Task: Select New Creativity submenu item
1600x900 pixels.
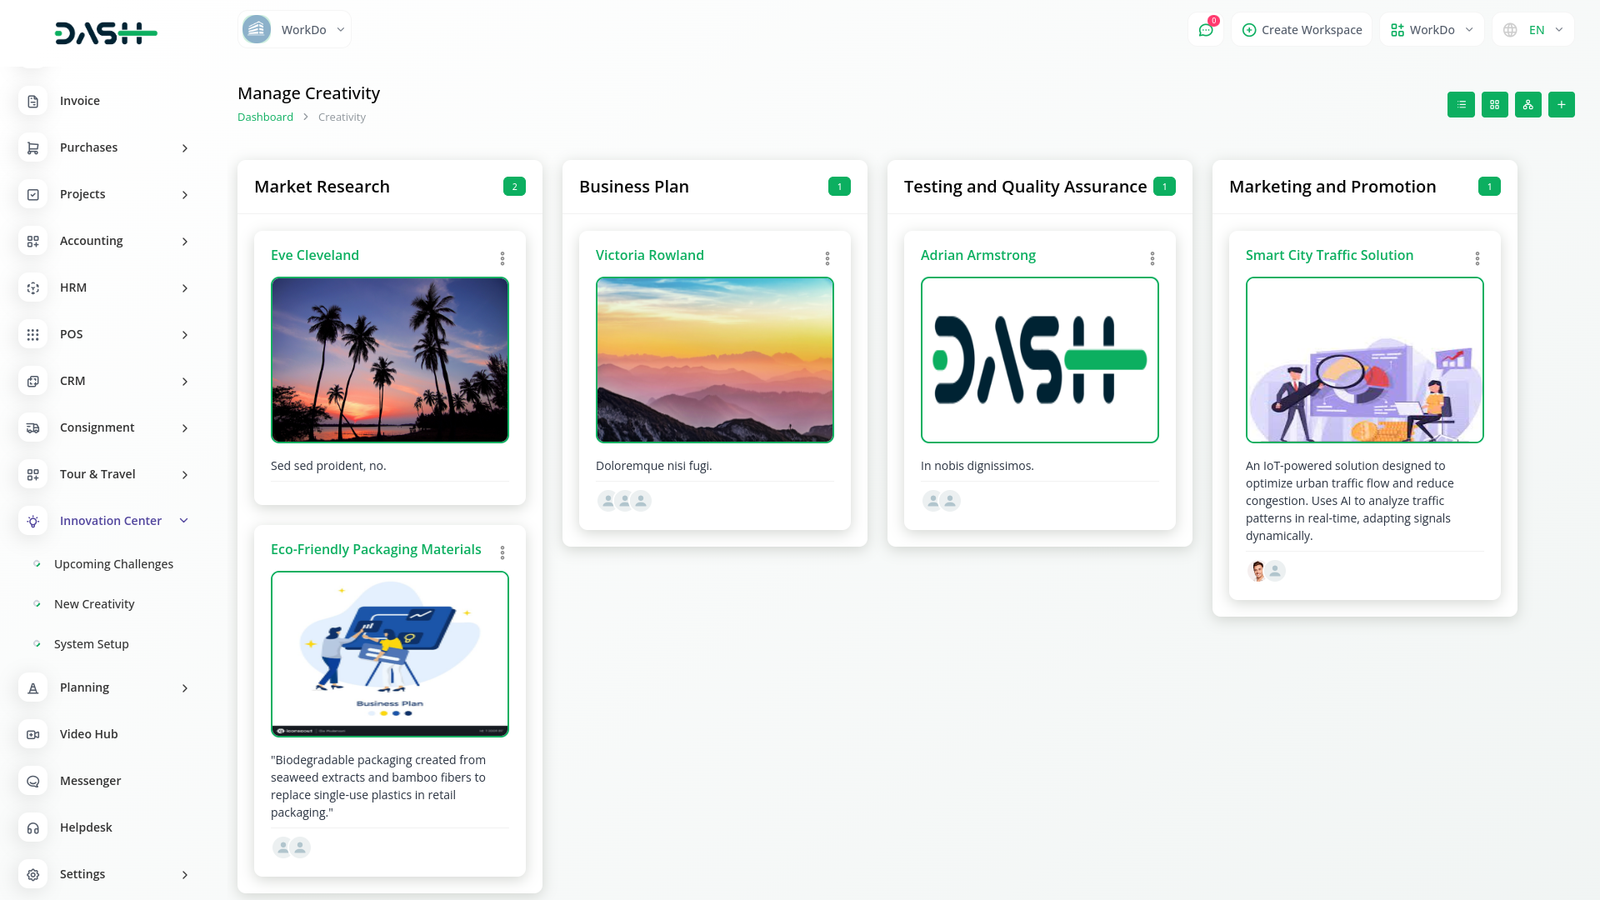Action: (x=94, y=604)
